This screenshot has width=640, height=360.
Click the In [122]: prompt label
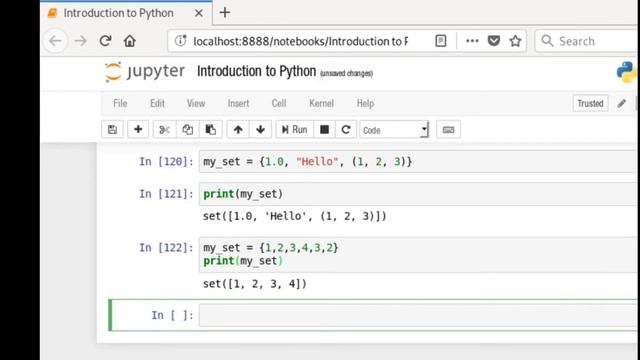[x=166, y=248]
